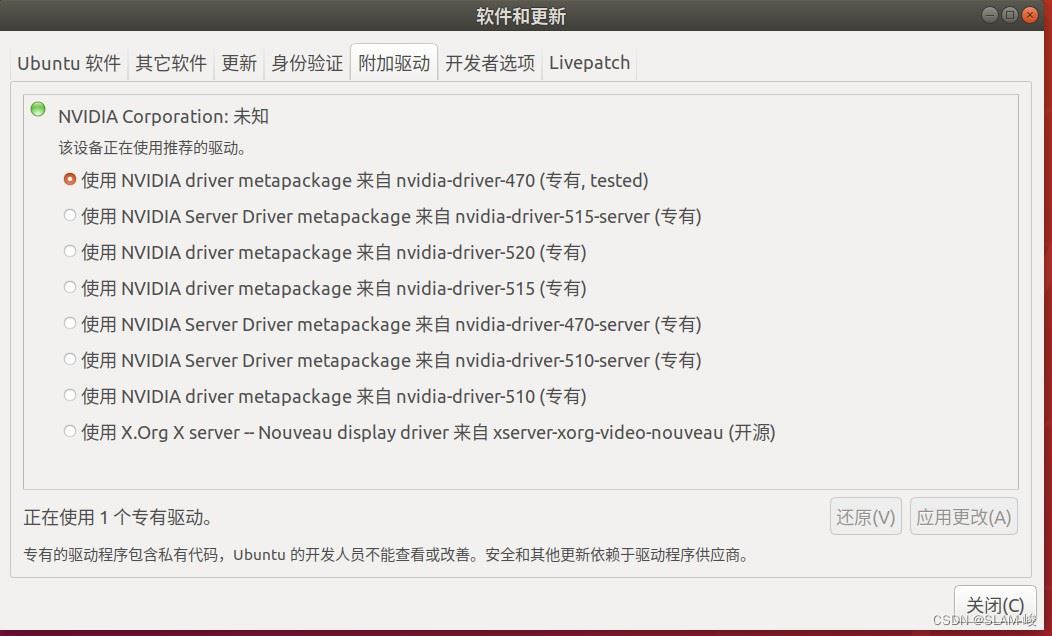Select the nvidia-driver-520 radio option

(70, 252)
